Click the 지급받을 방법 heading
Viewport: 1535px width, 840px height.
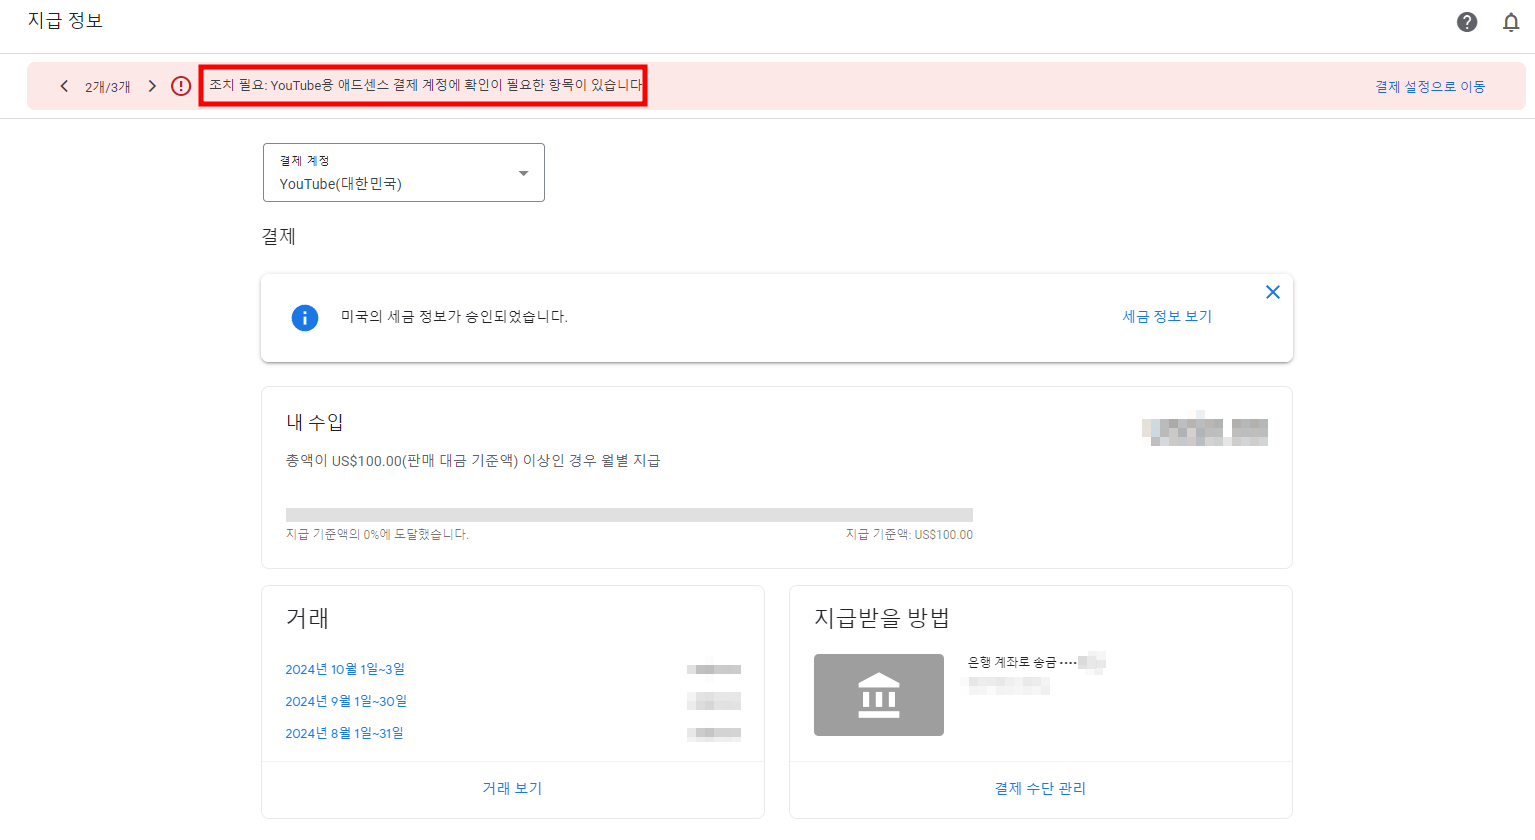coord(882,618)
